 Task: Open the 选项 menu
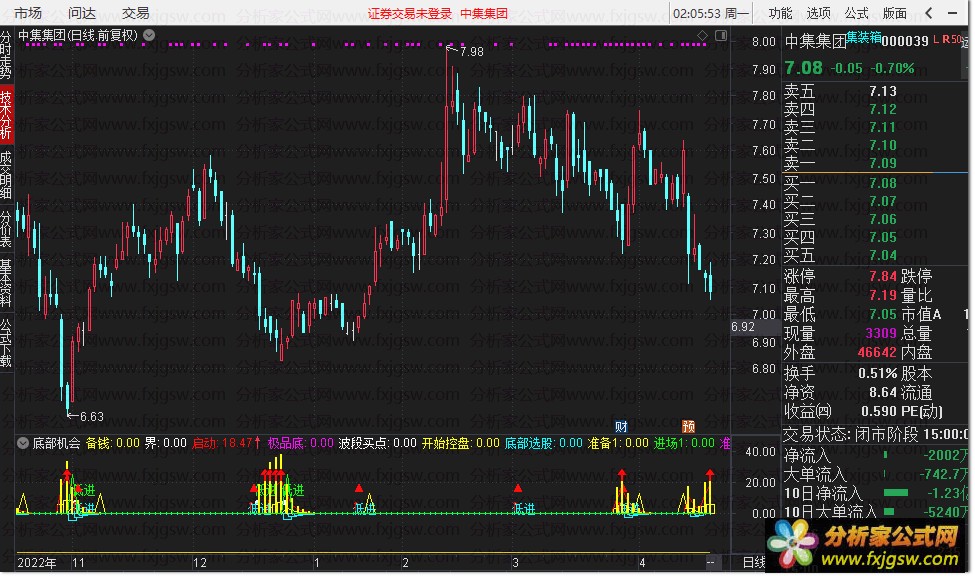(818, 12)
